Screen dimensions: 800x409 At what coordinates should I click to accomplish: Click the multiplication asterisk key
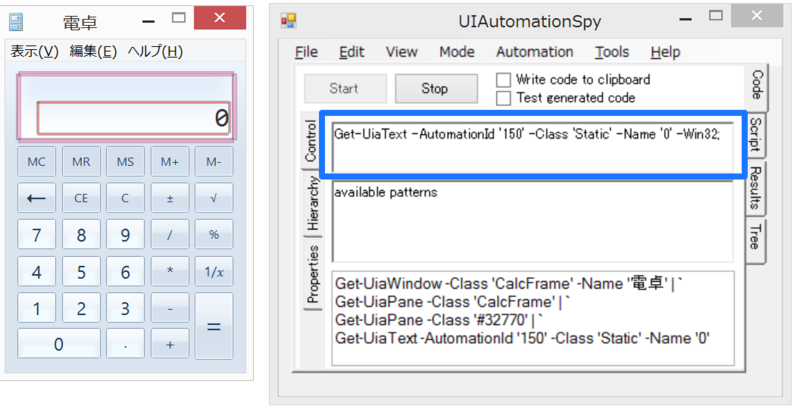[x=170, y=271]
